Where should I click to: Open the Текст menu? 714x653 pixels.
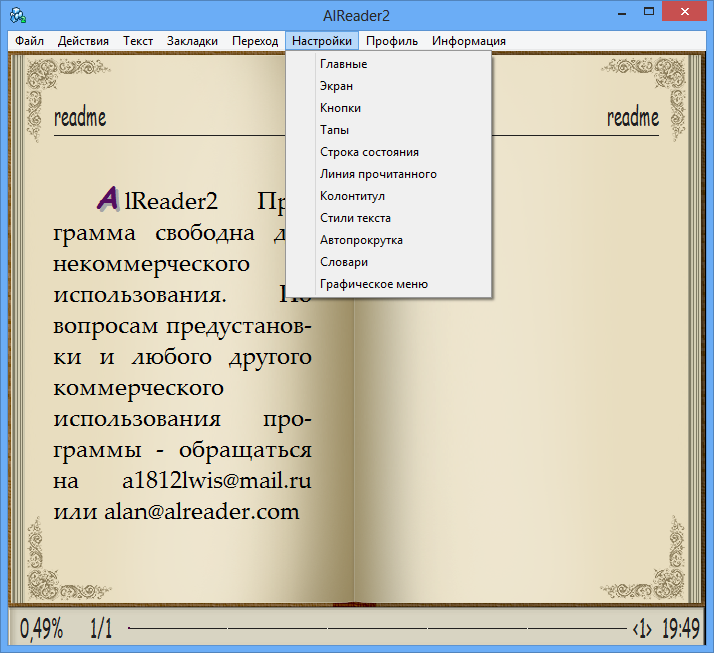138,41
